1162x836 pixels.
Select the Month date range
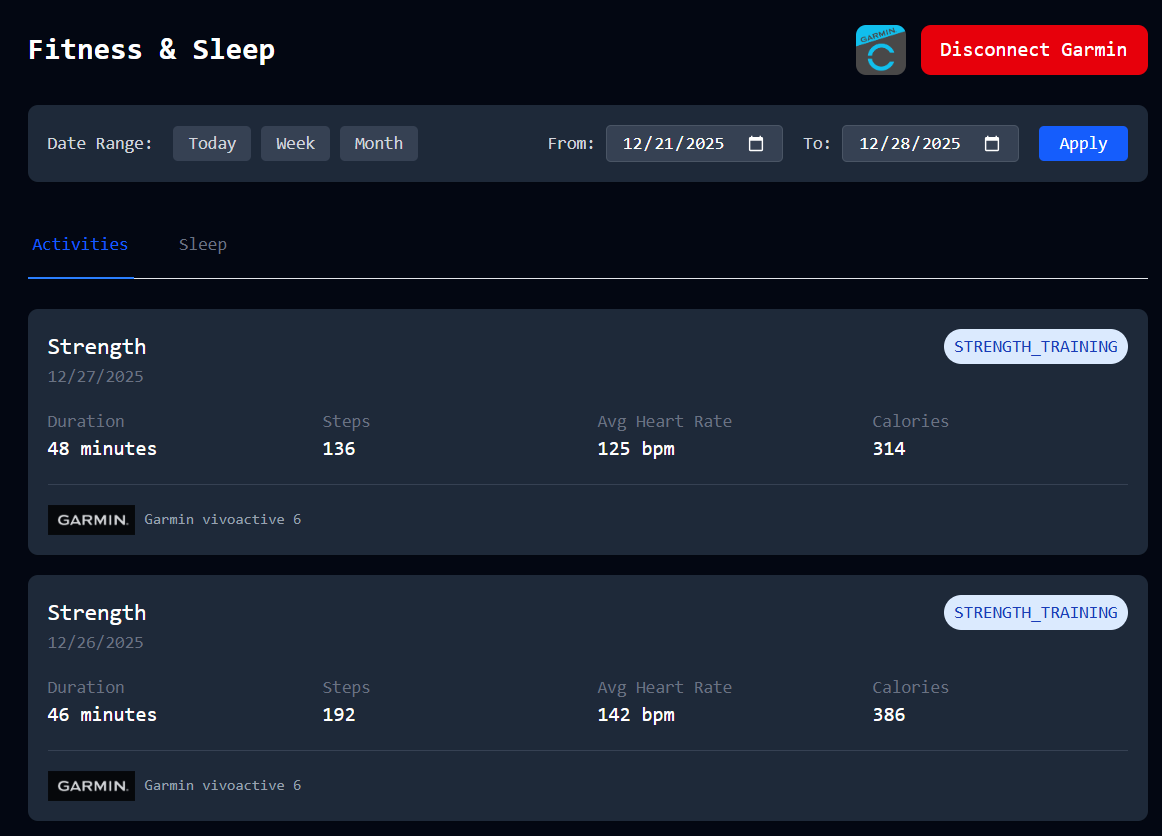(378, 144)
